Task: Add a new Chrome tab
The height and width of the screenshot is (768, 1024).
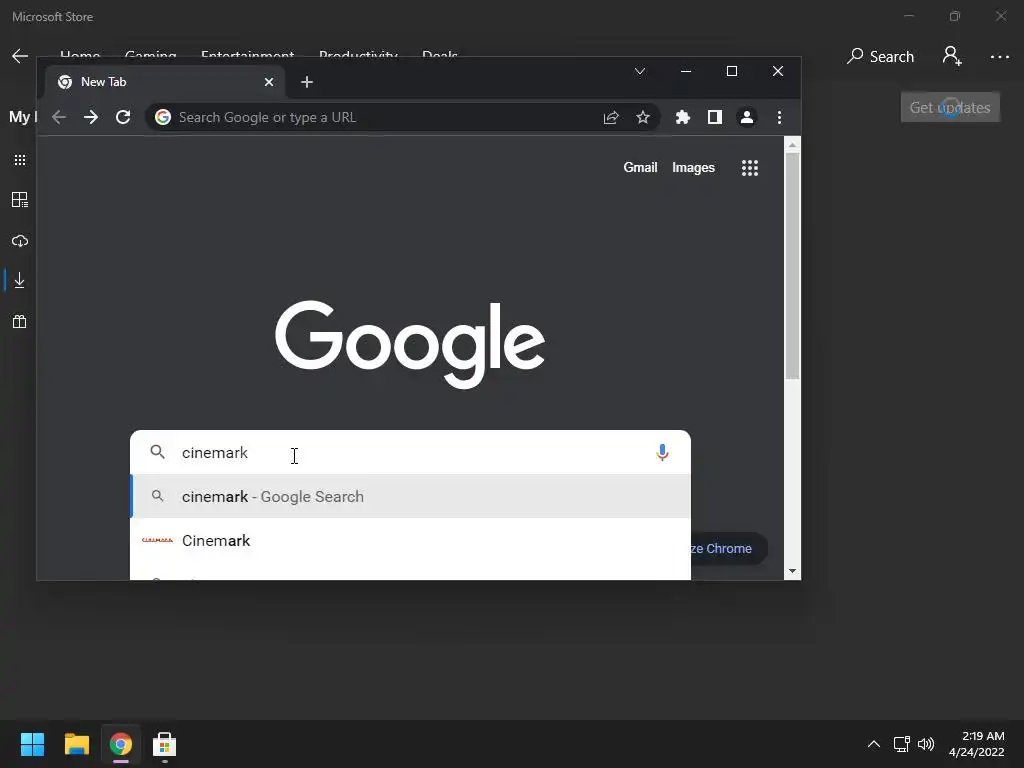Action: tap(307, 82)
